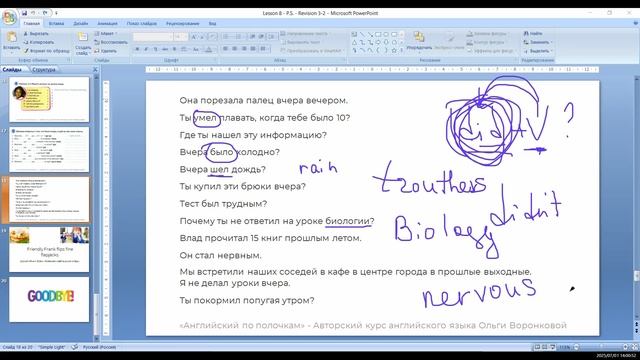Clear all text formatting icon
Image resolution: width=640 pixels, height=360 pixels.
(213, 37)
